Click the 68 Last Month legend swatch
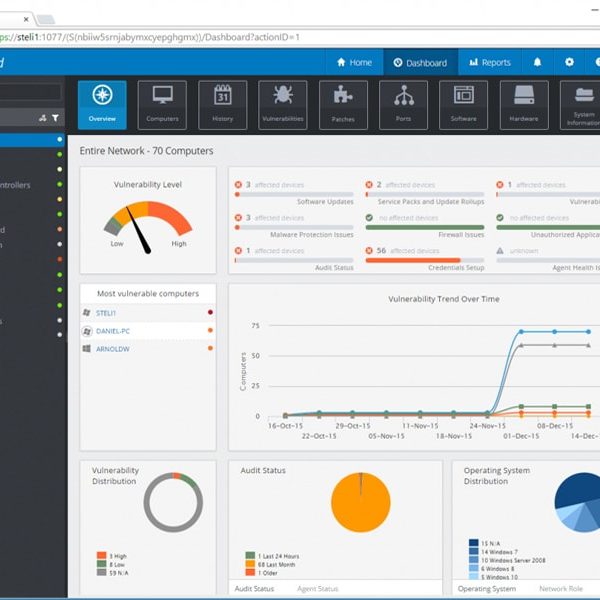The height and width of the screenshot is (600, 600). pyautogui.click(x=250, y=564)
